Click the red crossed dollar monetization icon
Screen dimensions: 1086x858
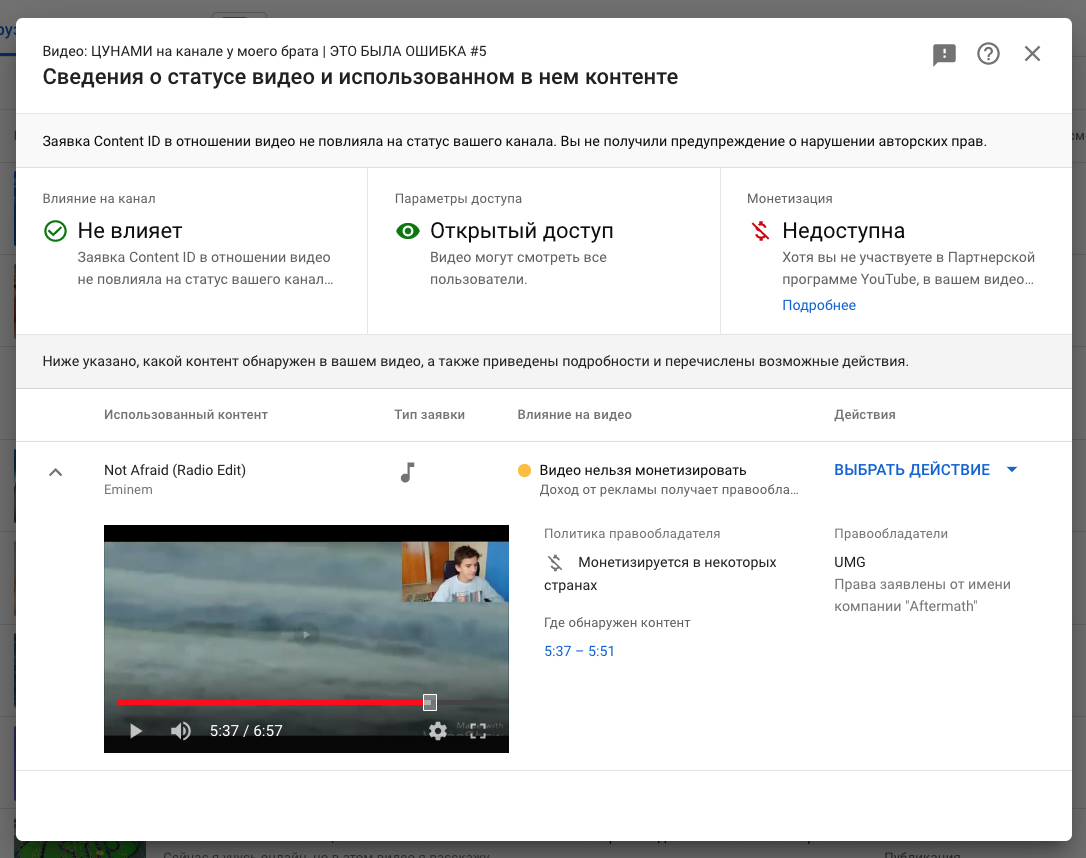(x=760, y=231)
